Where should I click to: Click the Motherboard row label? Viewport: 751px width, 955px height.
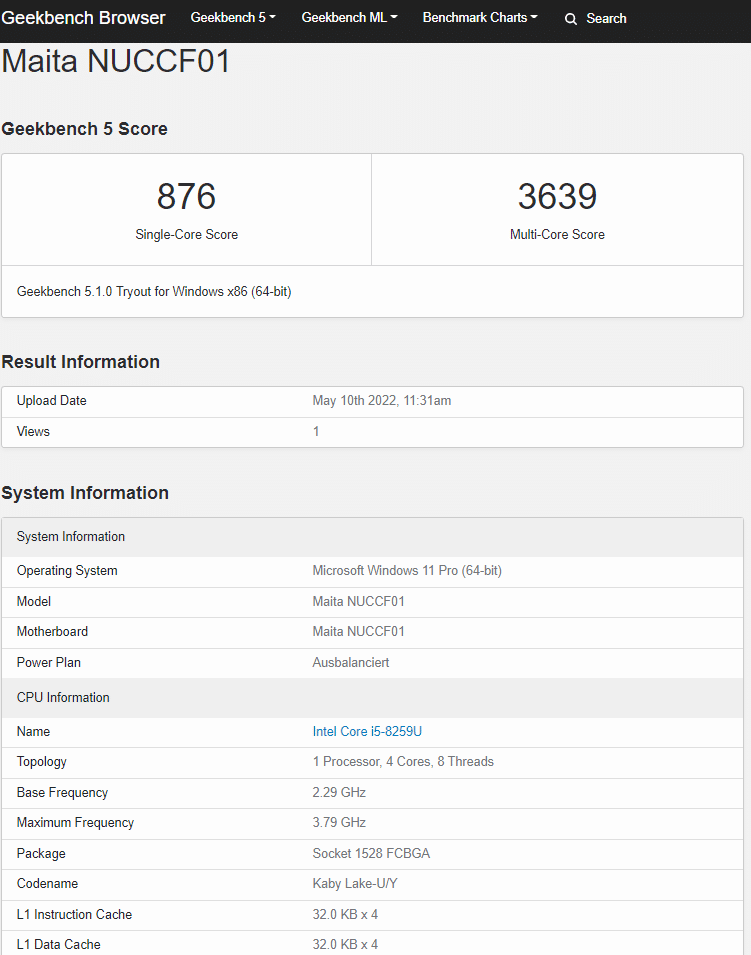pyautogui.click(x=52, y=632)
